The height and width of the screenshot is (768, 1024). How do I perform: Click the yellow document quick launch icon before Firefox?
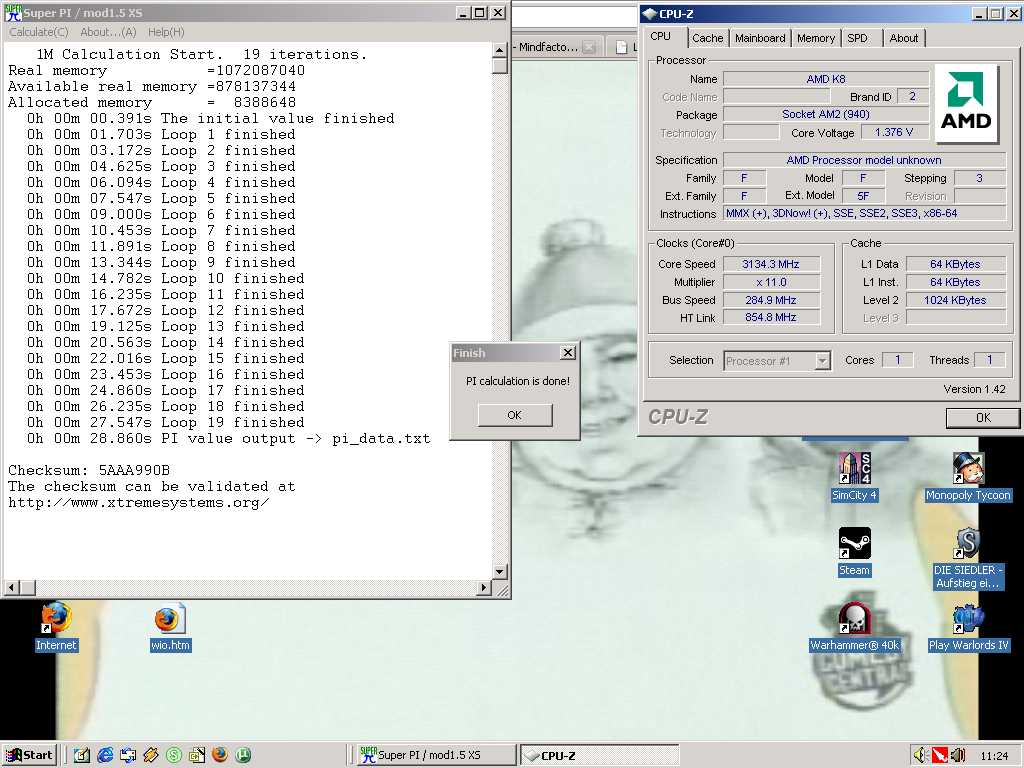(197, 755)
